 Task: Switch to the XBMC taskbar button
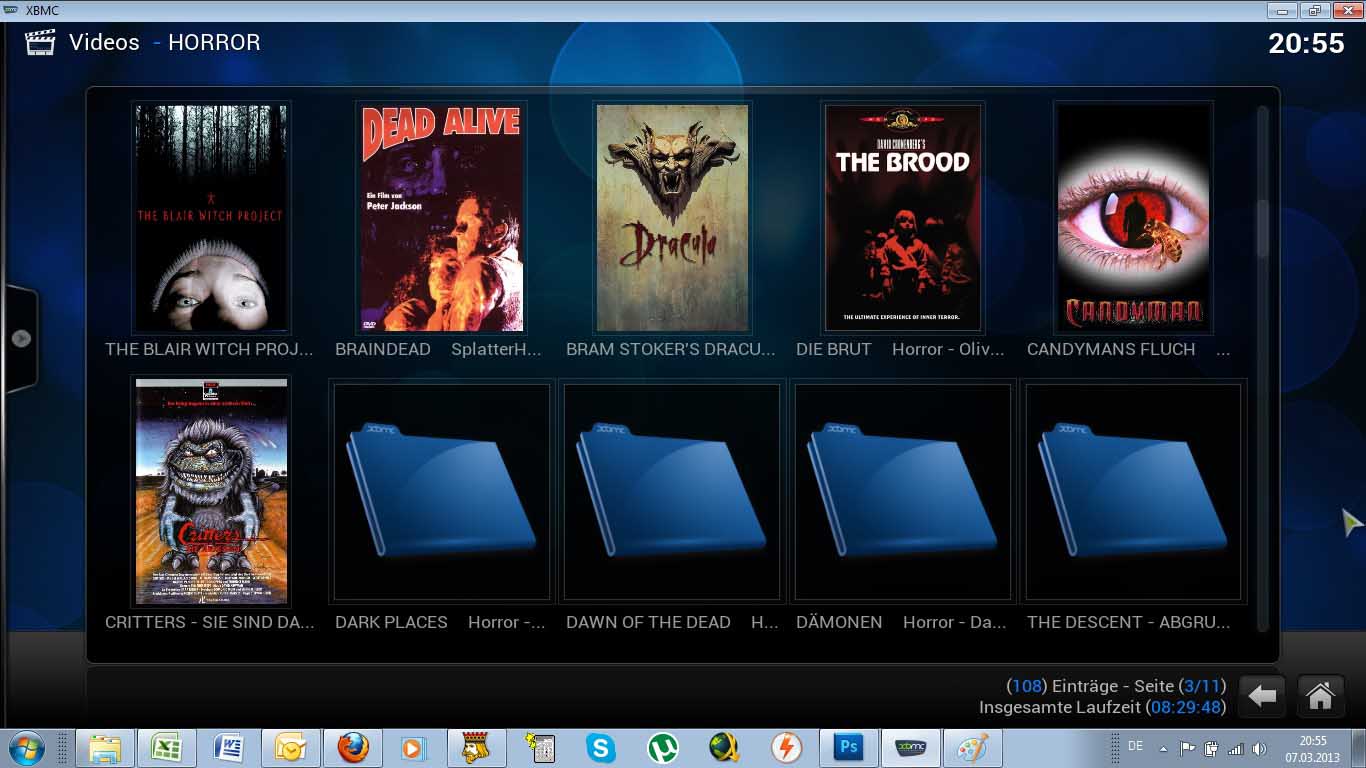click(x=910, y=748)
